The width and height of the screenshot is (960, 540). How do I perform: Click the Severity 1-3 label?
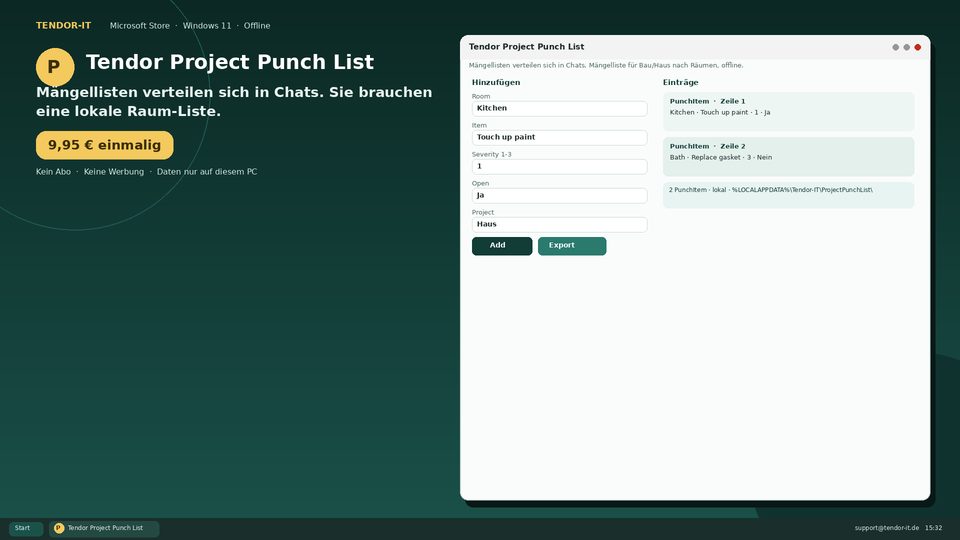pos(492,154)
